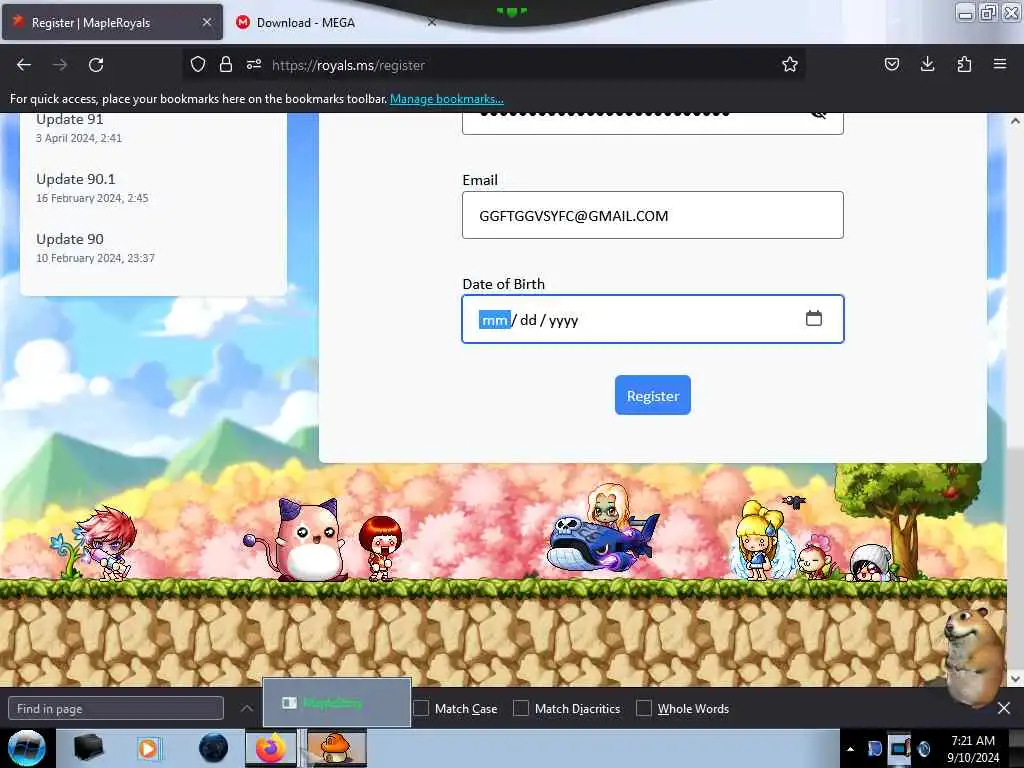Close the Register | MapleRoyals tab
The width and height of the screenshot is (1024, 768).
coord(206,22)
